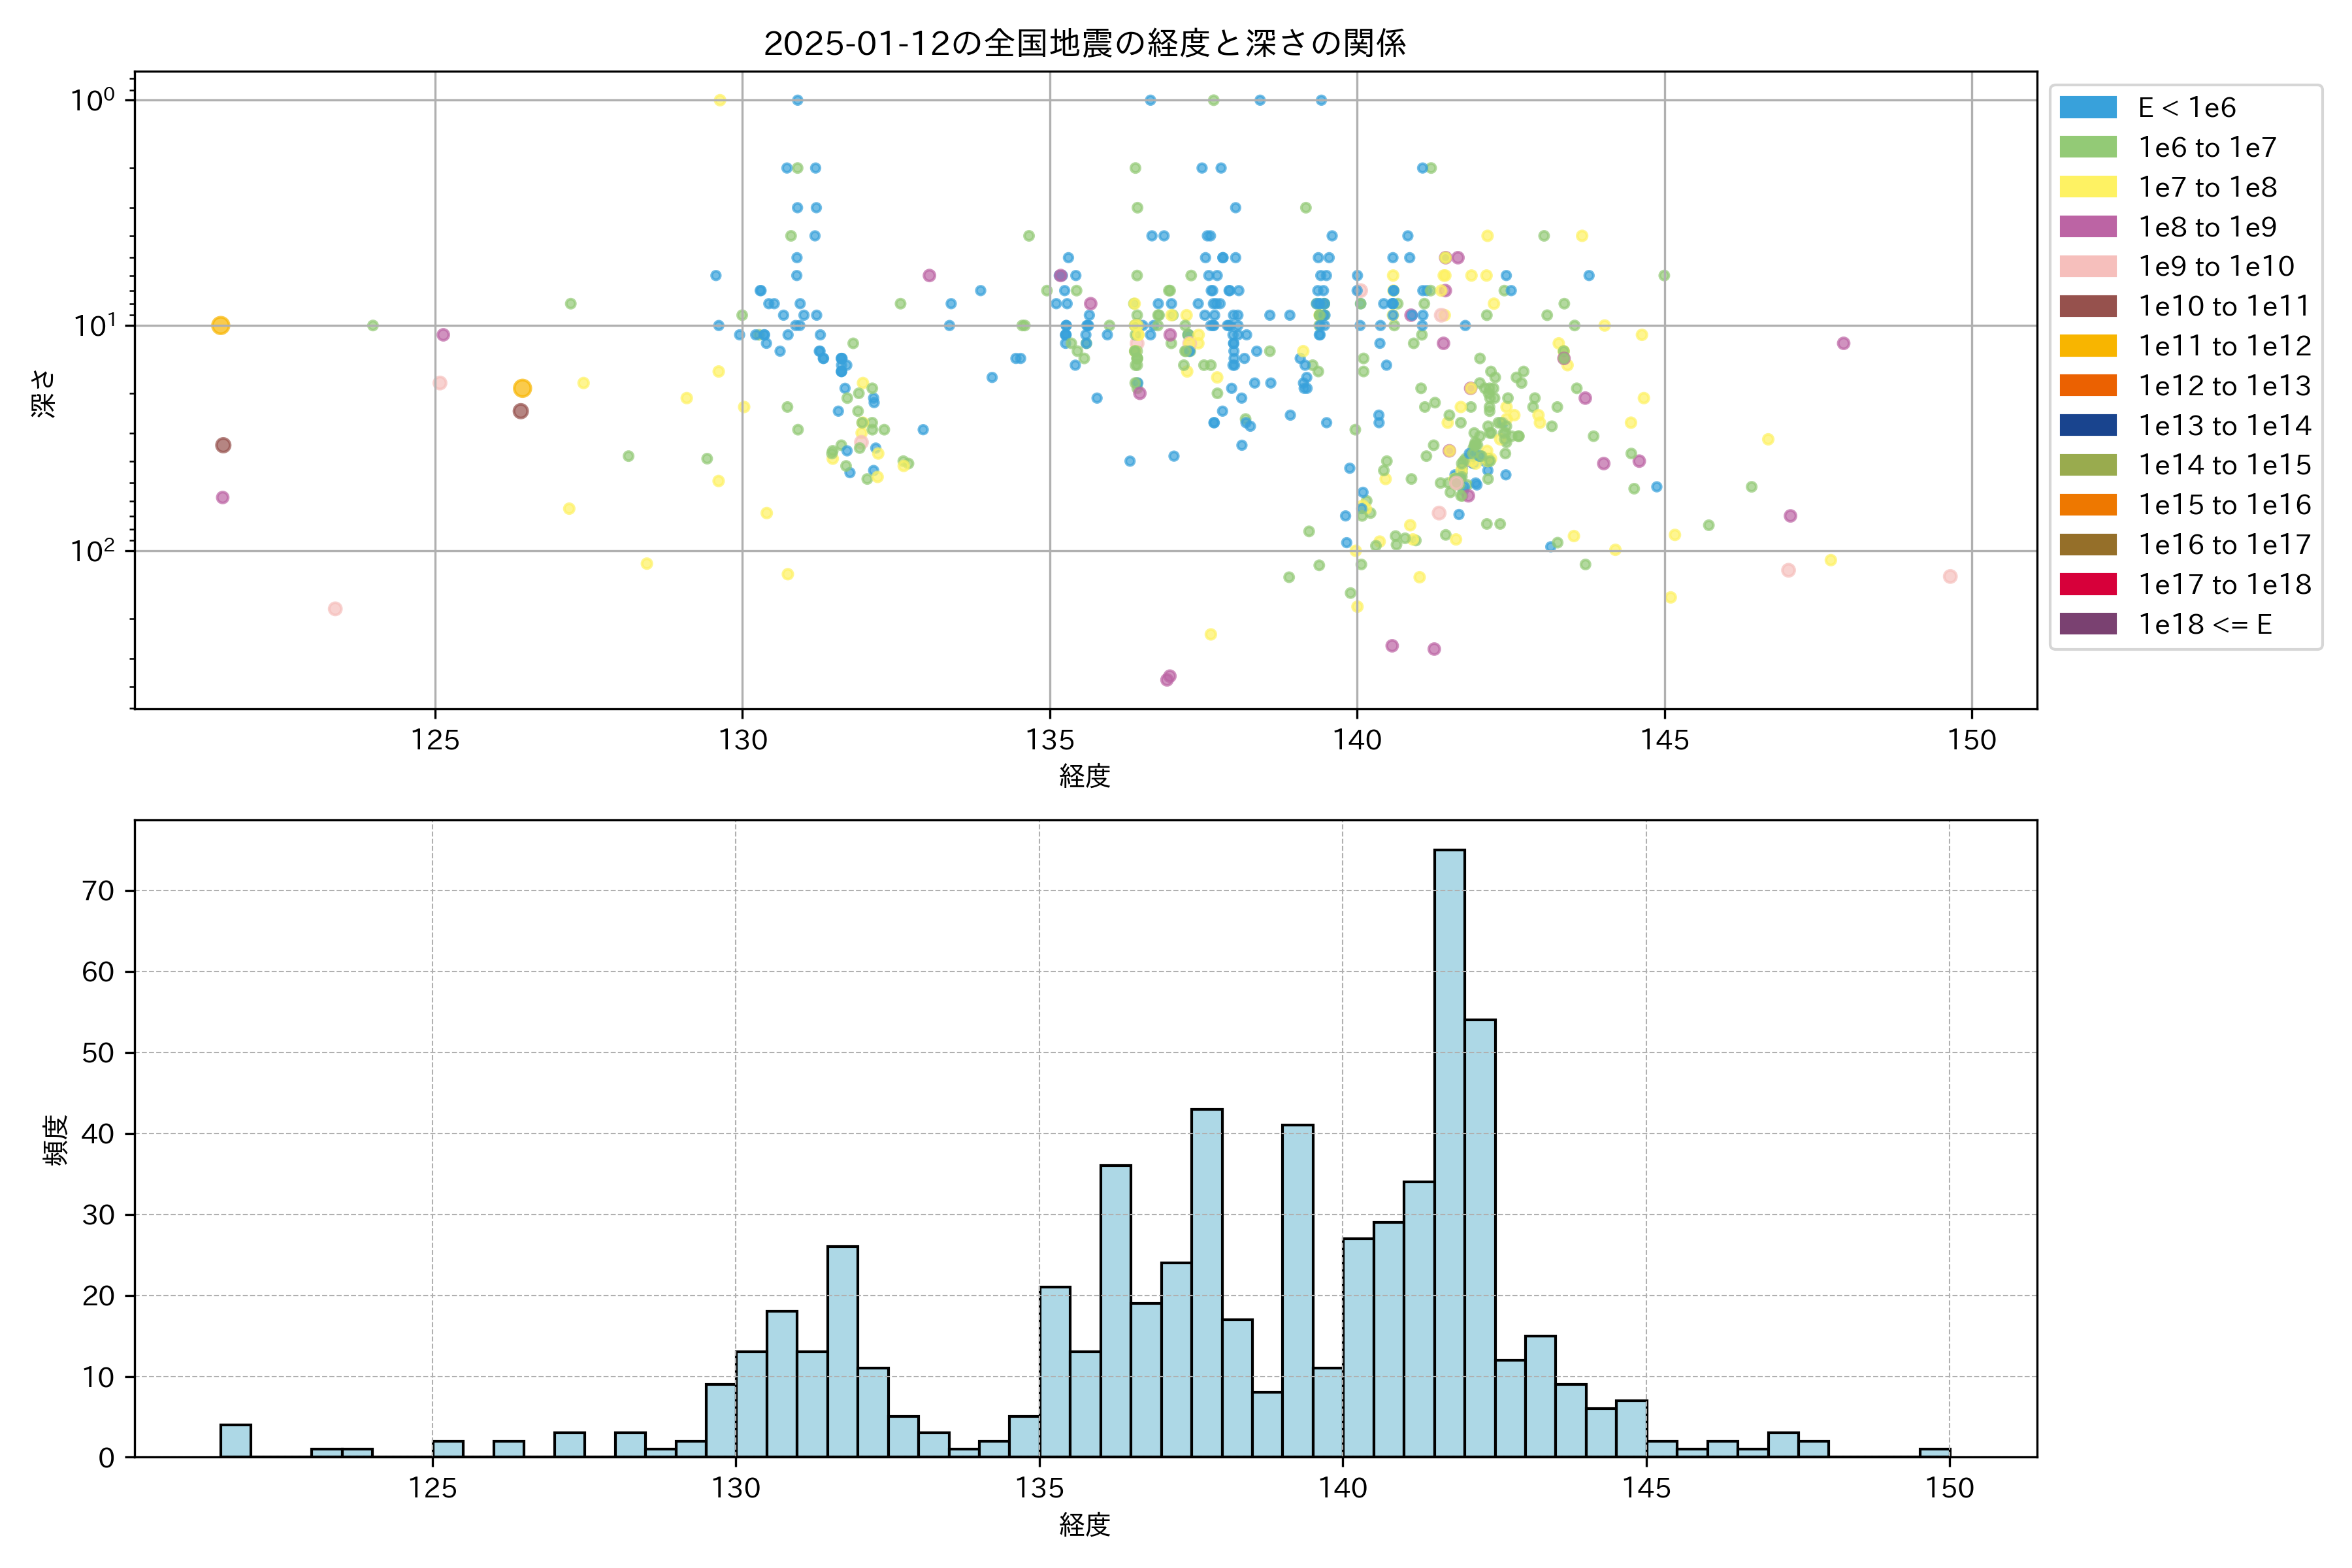The width and height of the screenshot is (2352, 1568).
Task: Click the red 1e17 to 1e18 legend swatch
Action: [x=2088, y=584]
